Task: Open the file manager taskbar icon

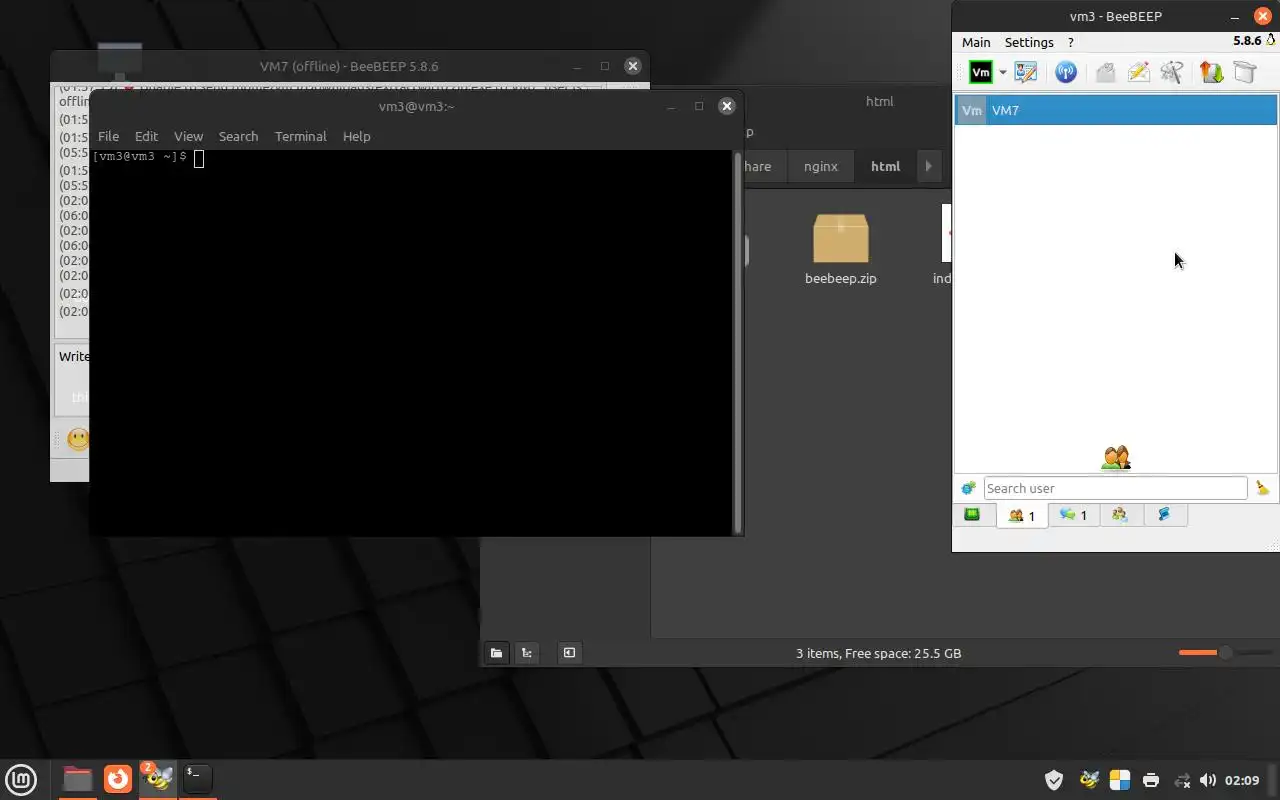Action: click(x=77, y=778)
